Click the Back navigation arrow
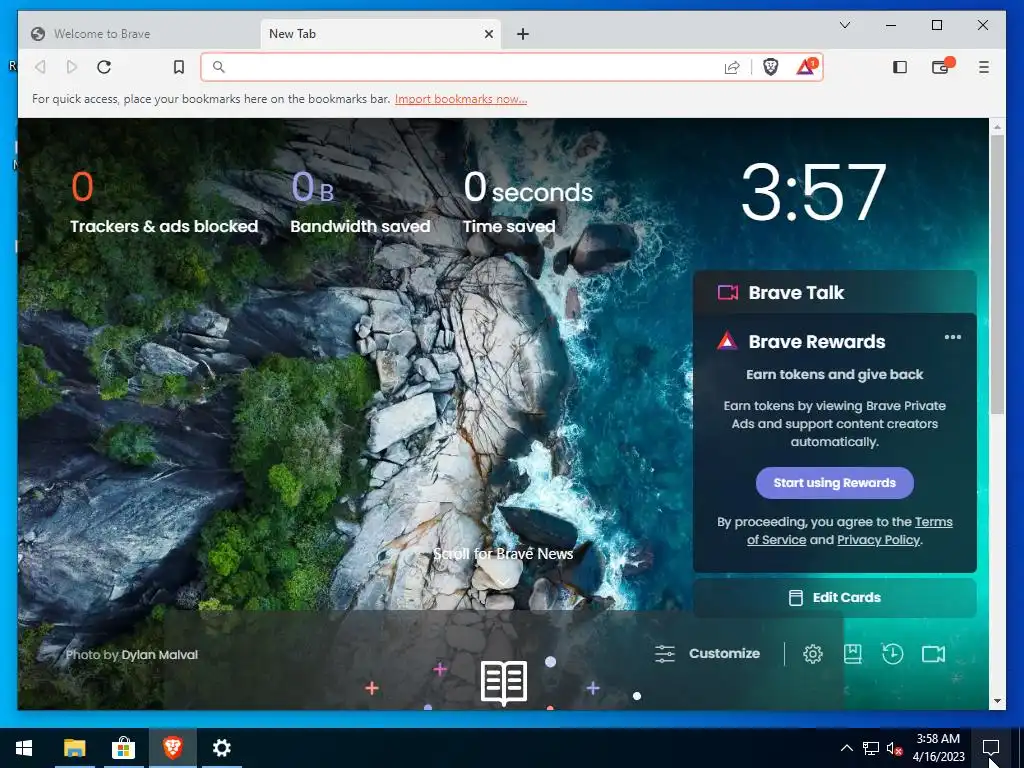 click(40, 67)
